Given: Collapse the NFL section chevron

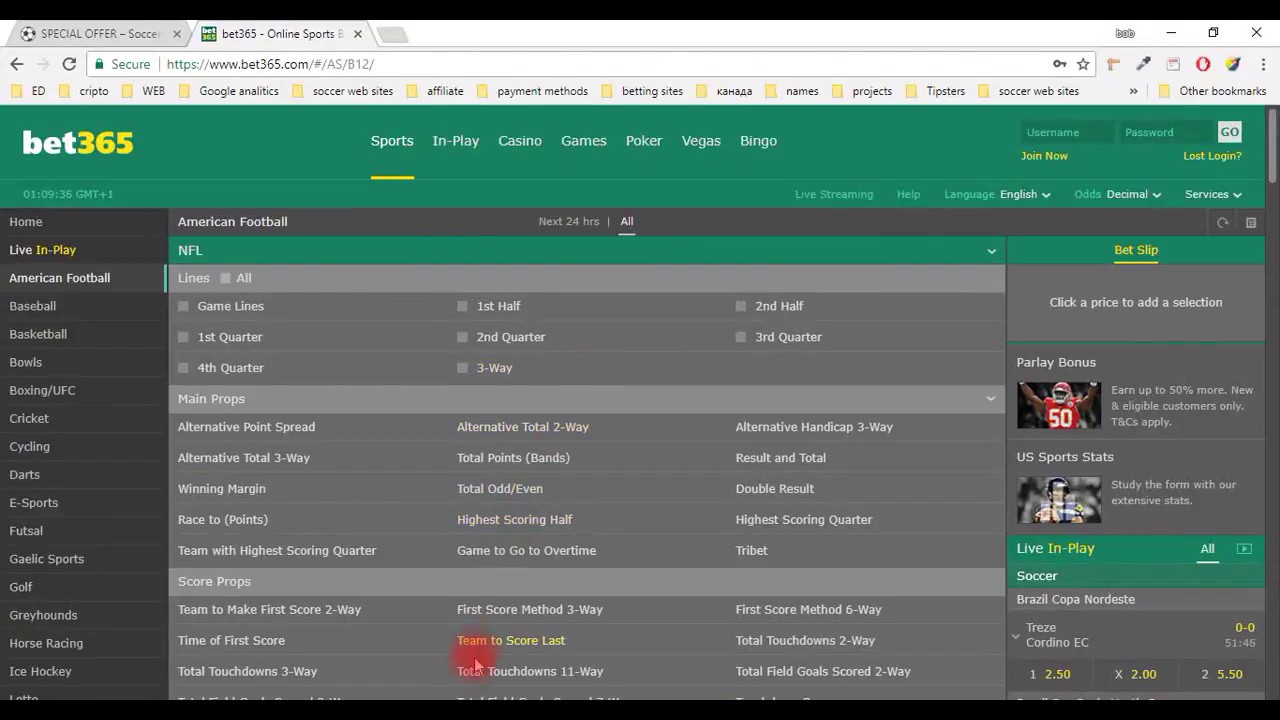Looking at the screenshot, I should tap(991, 251).
